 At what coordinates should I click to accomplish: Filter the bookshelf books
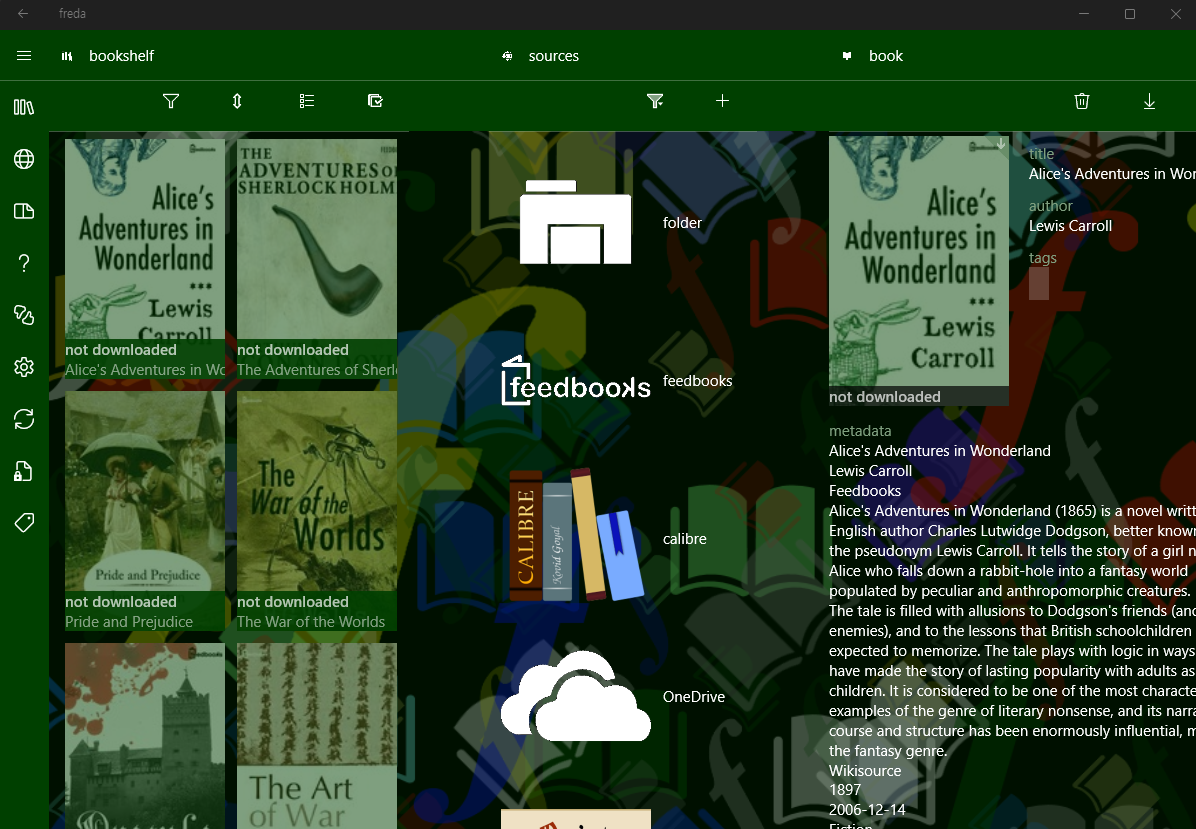(171, 101)
